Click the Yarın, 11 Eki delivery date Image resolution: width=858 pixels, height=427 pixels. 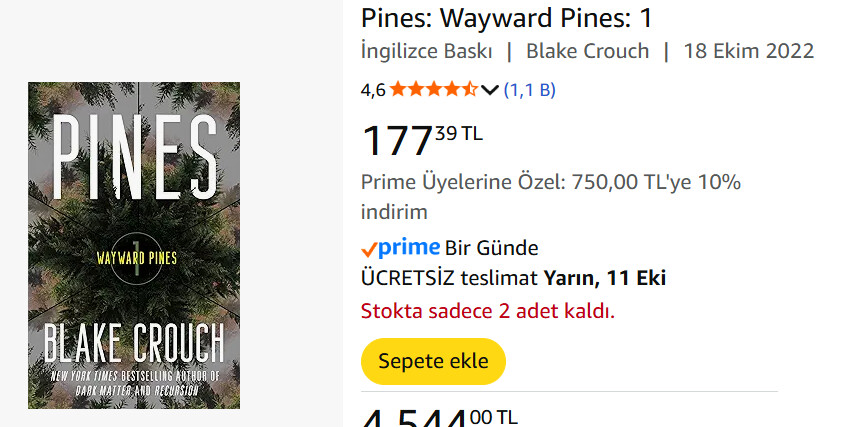tap(605, 278)
